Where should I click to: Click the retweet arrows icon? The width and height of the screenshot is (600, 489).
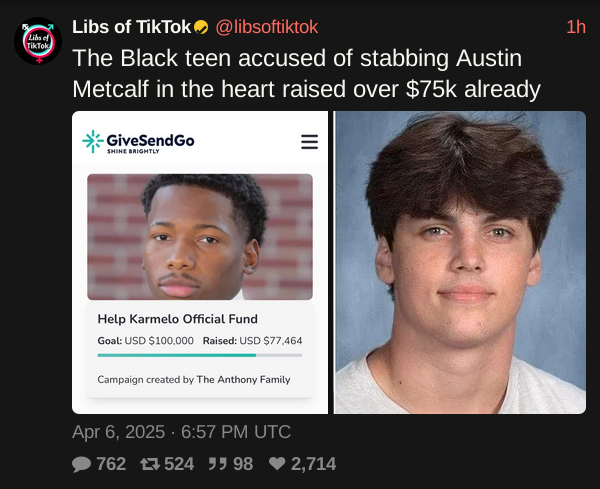(x=150, y=464)
